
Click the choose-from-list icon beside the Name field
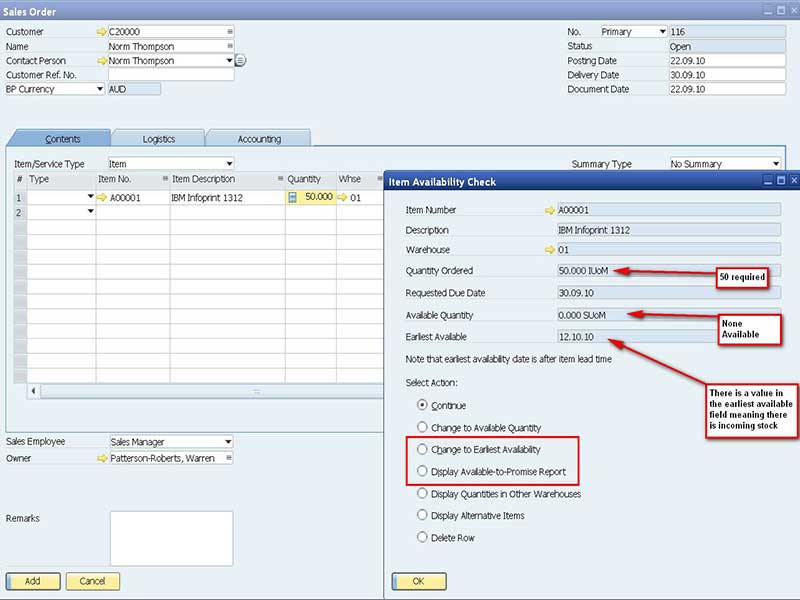click(228, 46)
